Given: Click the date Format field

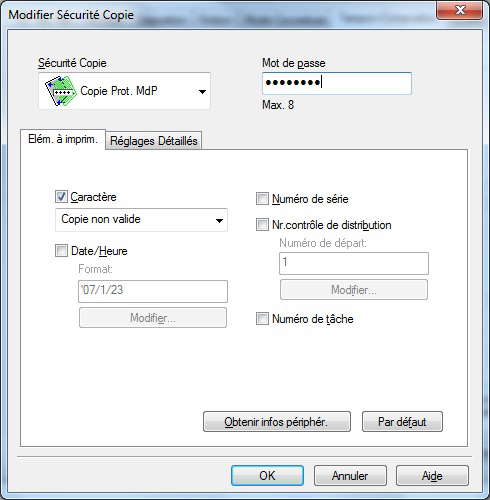Looking at the screenshot, I should (x=153, y=291).
